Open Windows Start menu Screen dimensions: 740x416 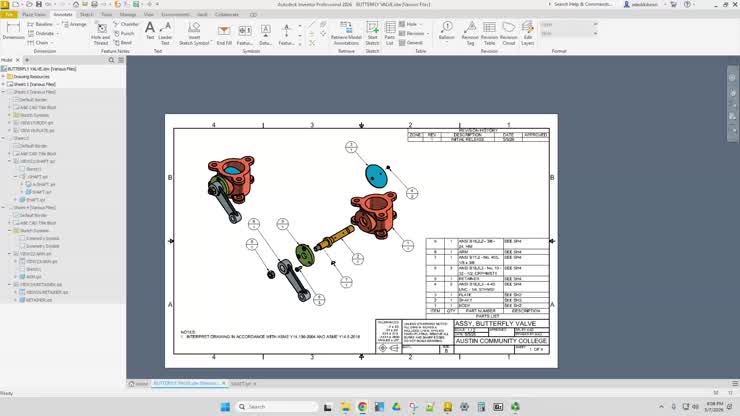[x=225, y=407]
